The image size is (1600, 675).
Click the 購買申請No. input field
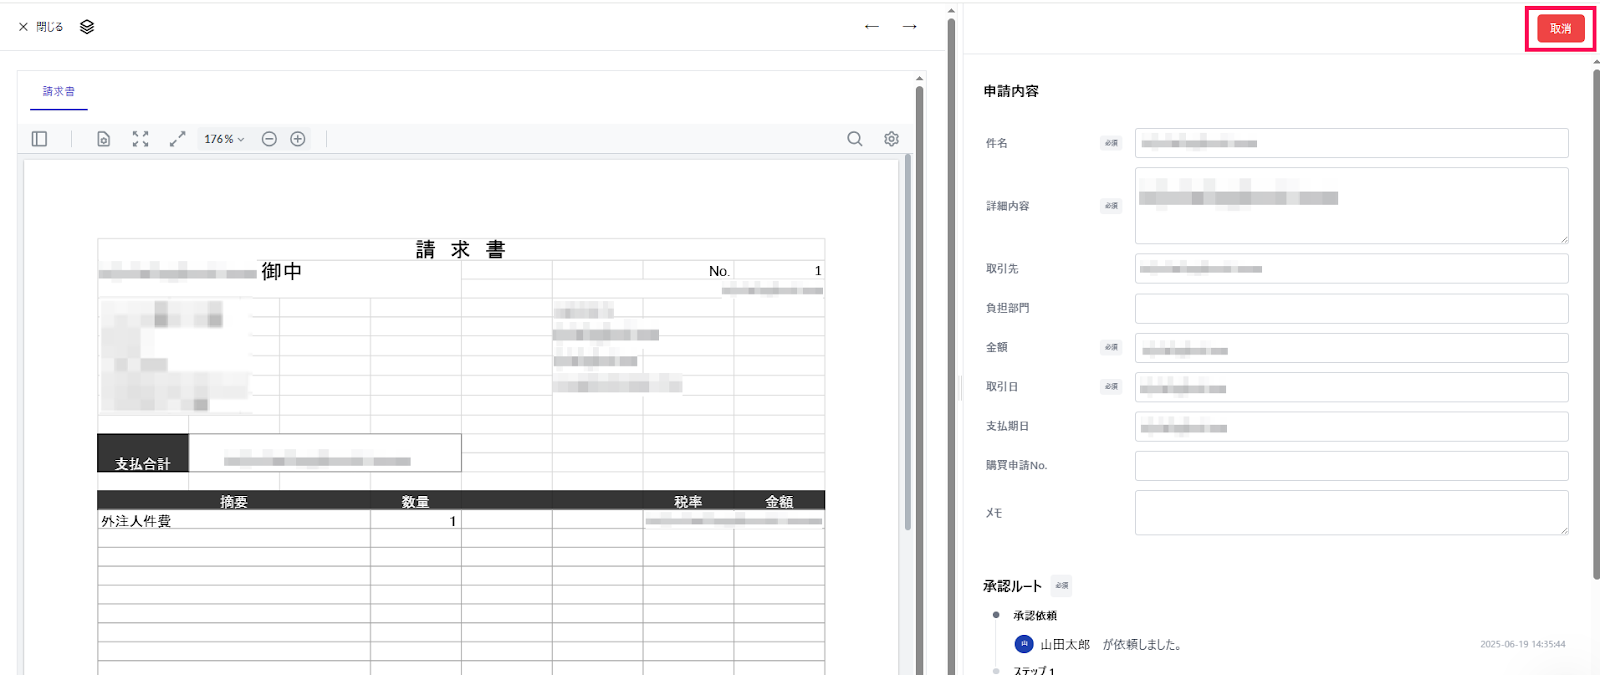coord(1351,465)
